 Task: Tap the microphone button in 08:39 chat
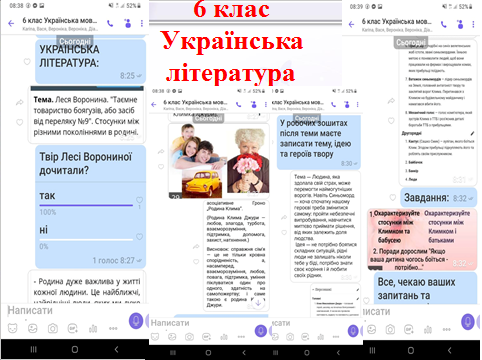(x=467, y=322)
